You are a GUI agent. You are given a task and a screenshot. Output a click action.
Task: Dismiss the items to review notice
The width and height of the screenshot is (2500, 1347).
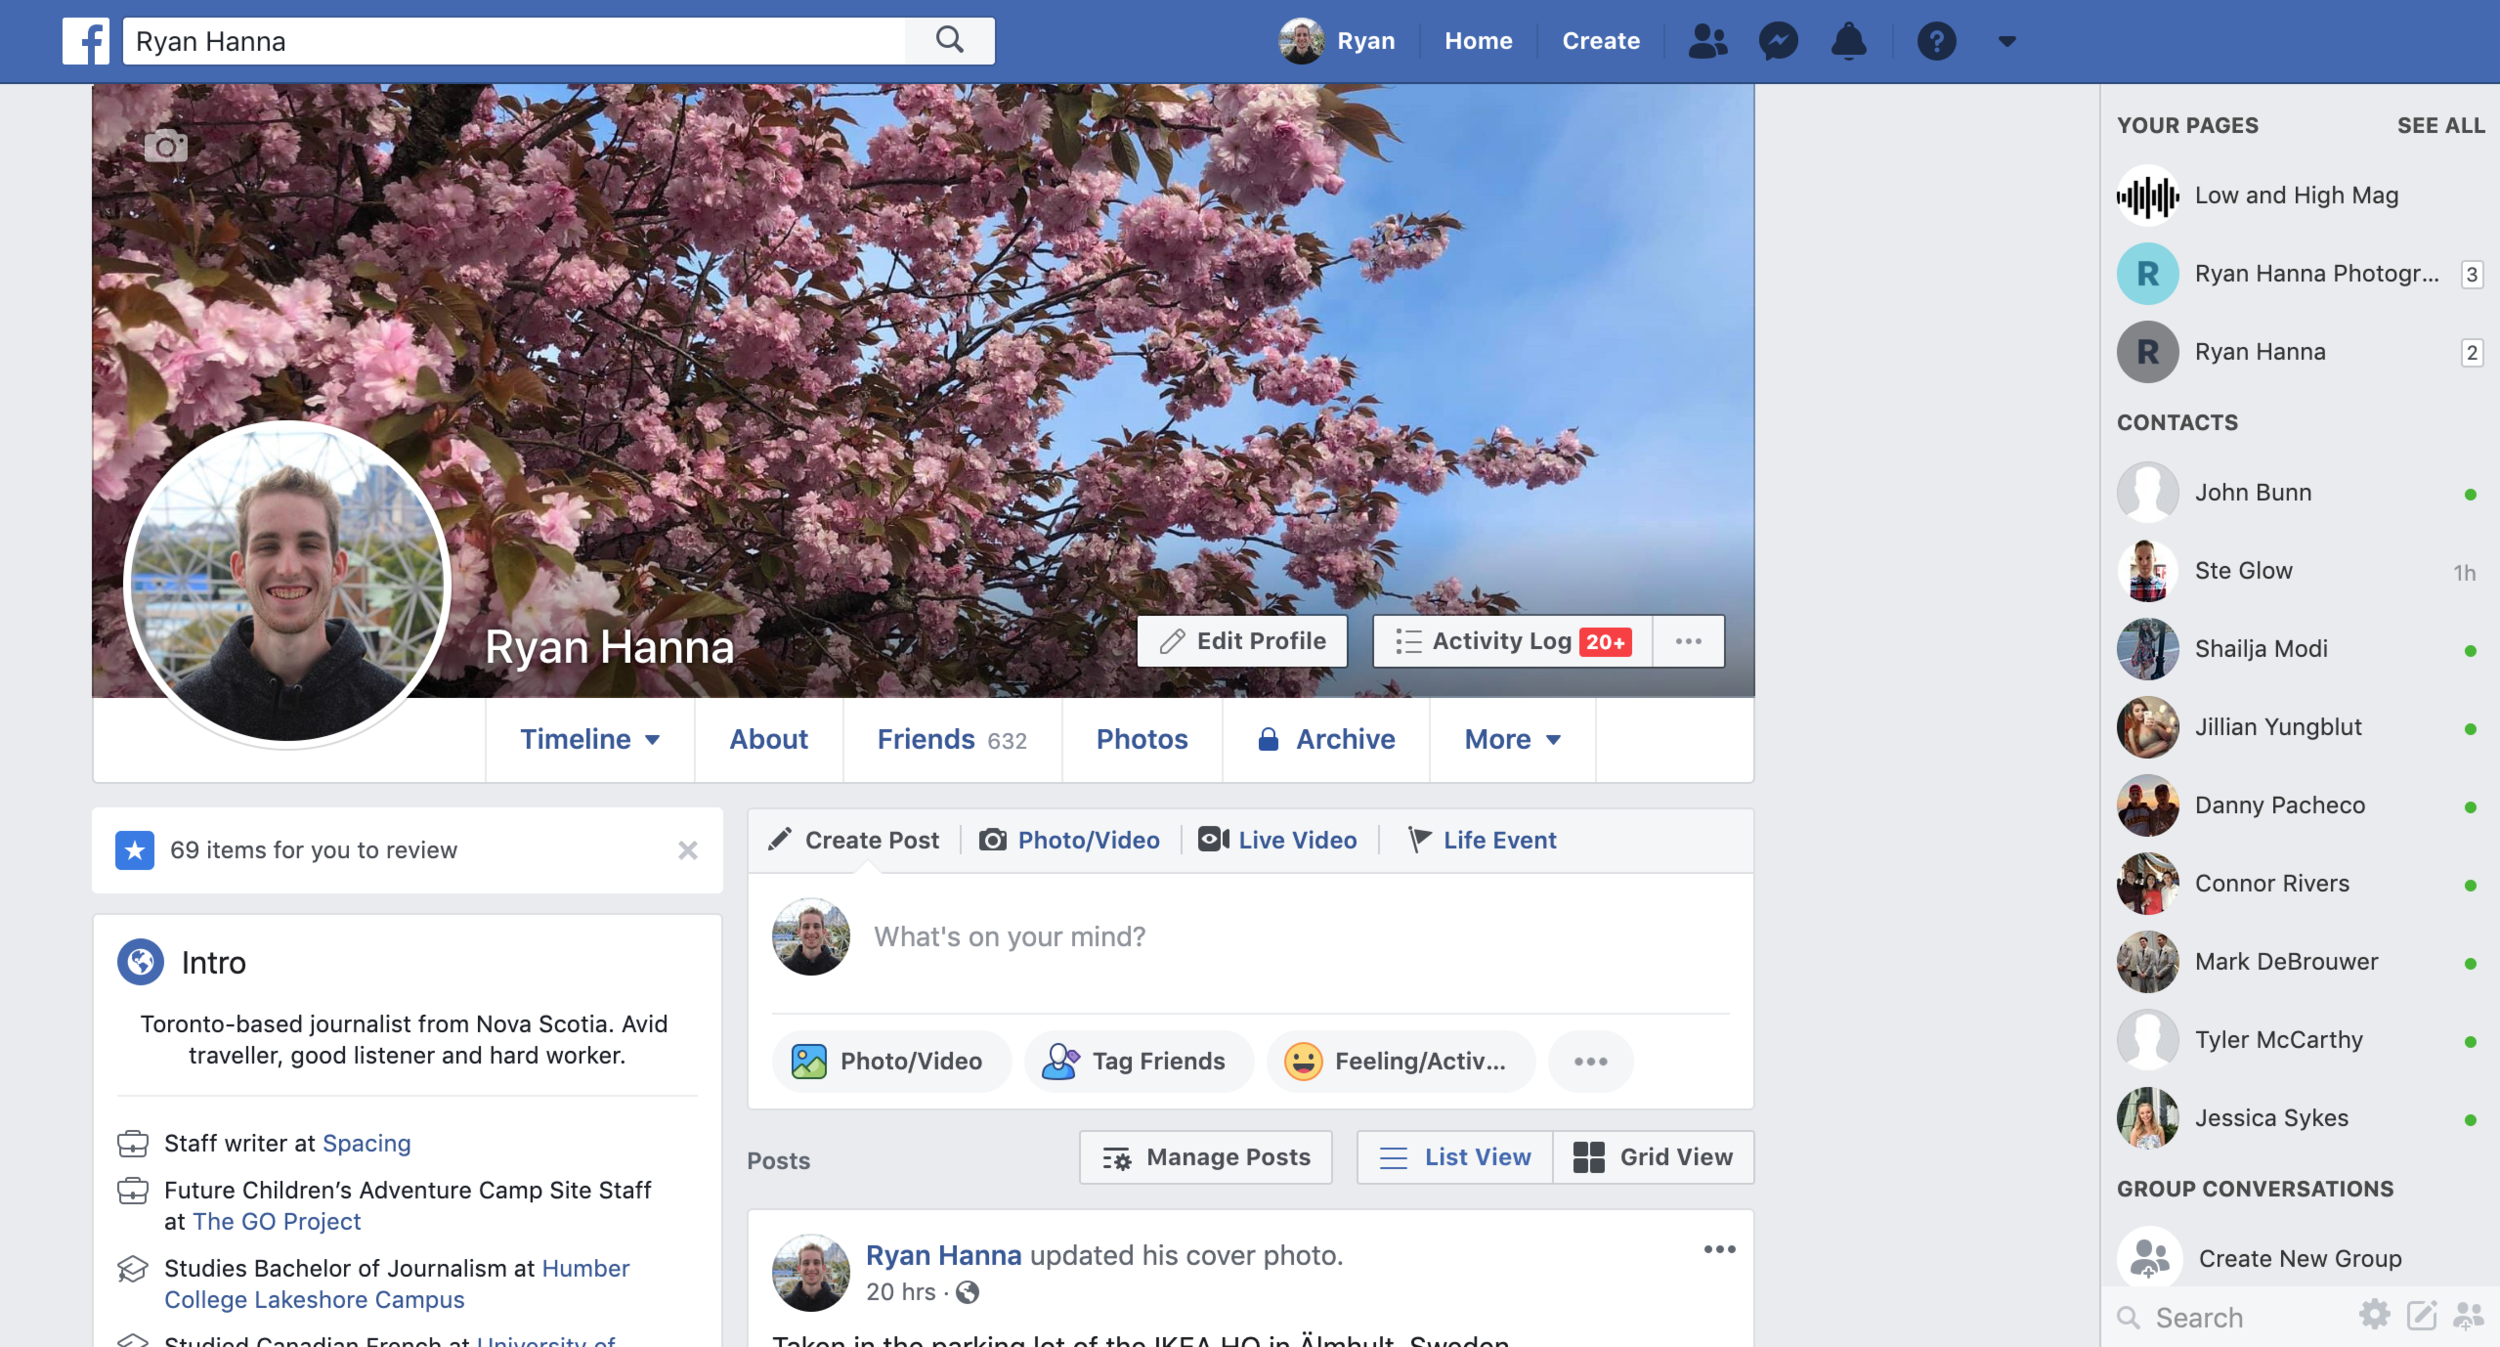688,850
